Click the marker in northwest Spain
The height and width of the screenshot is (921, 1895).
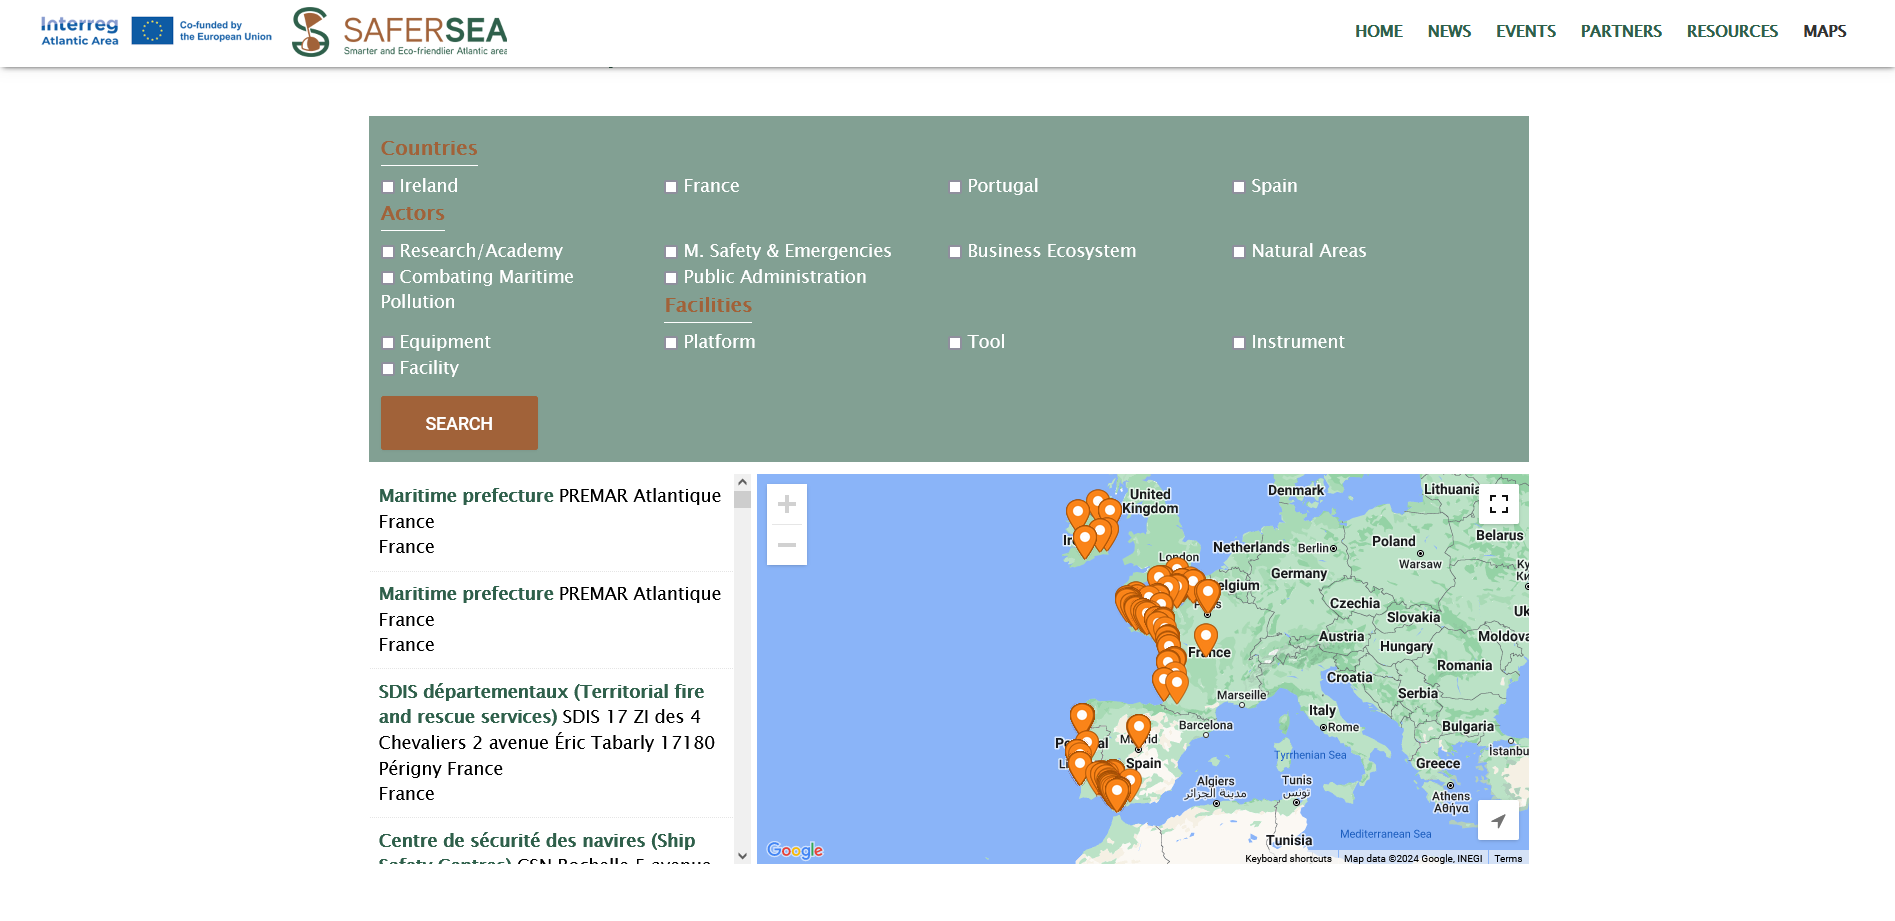point(1082,719)
